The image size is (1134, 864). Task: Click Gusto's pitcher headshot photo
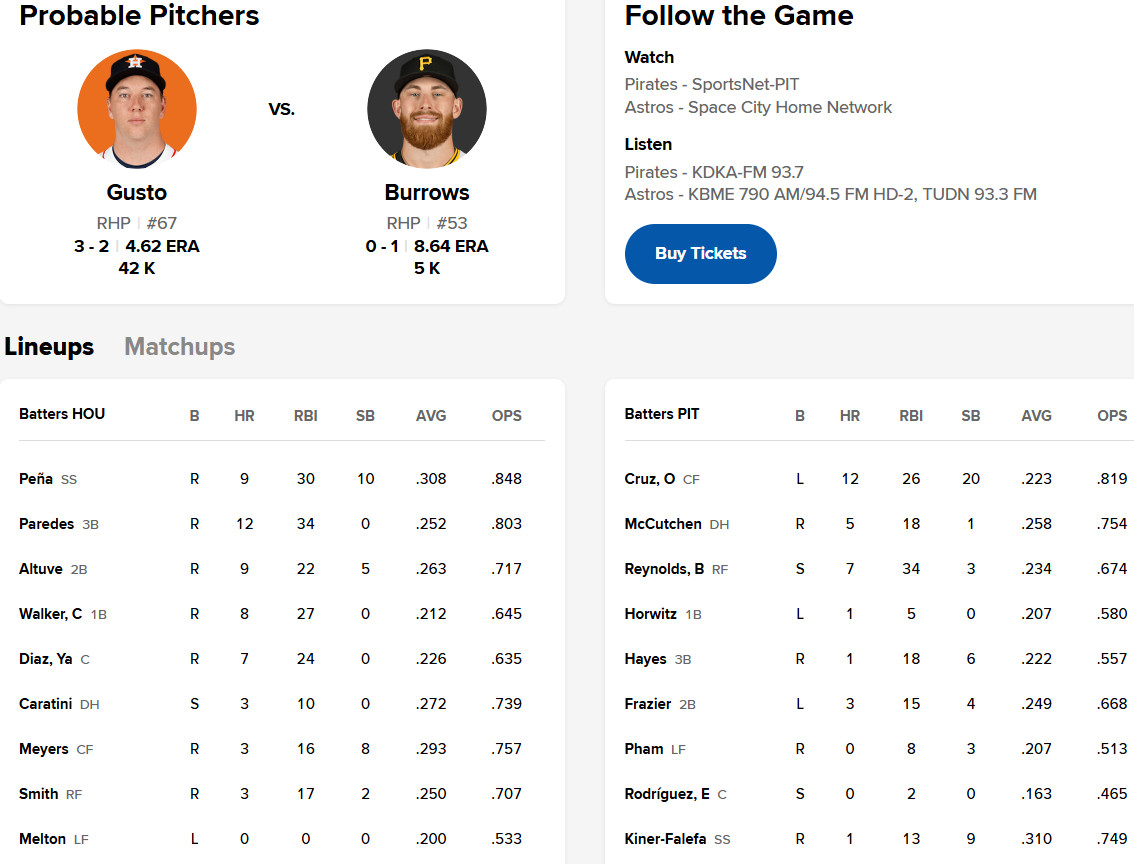[x=137, y=109]
